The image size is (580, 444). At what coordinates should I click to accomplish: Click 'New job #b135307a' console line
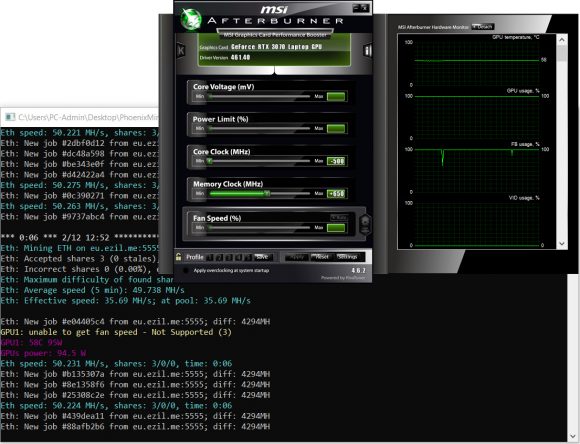click(135, 374)
